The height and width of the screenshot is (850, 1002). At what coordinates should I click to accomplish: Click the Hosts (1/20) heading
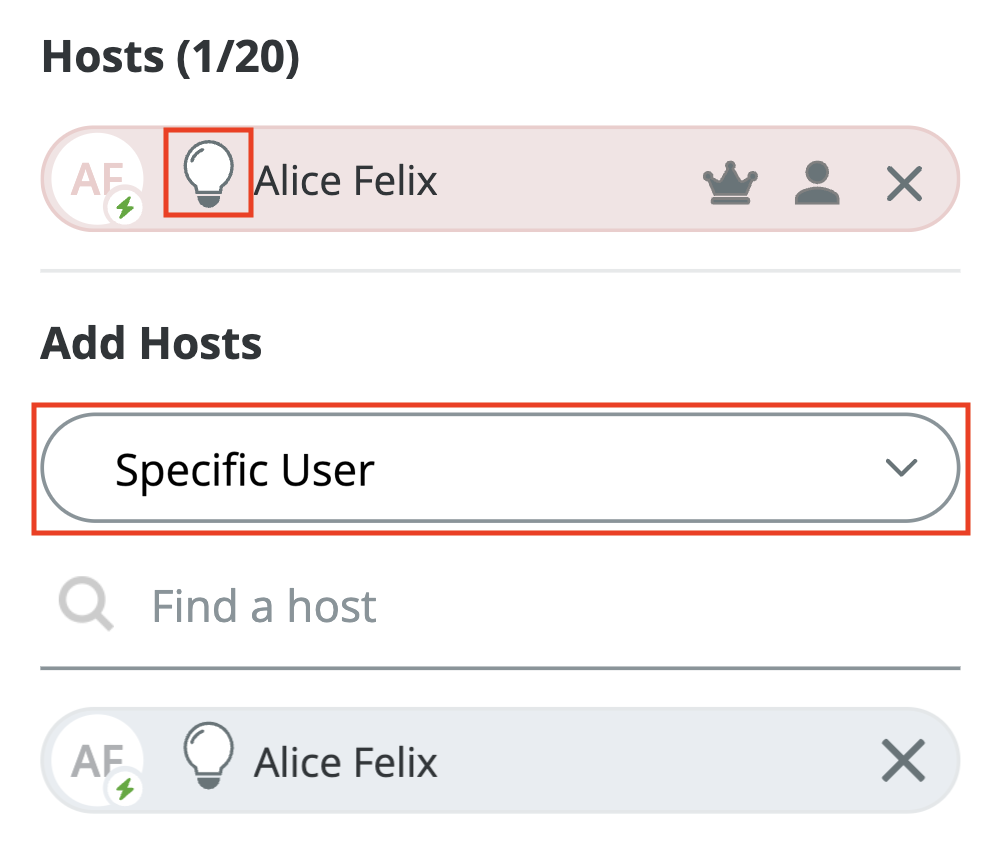[x=171, y=58]
